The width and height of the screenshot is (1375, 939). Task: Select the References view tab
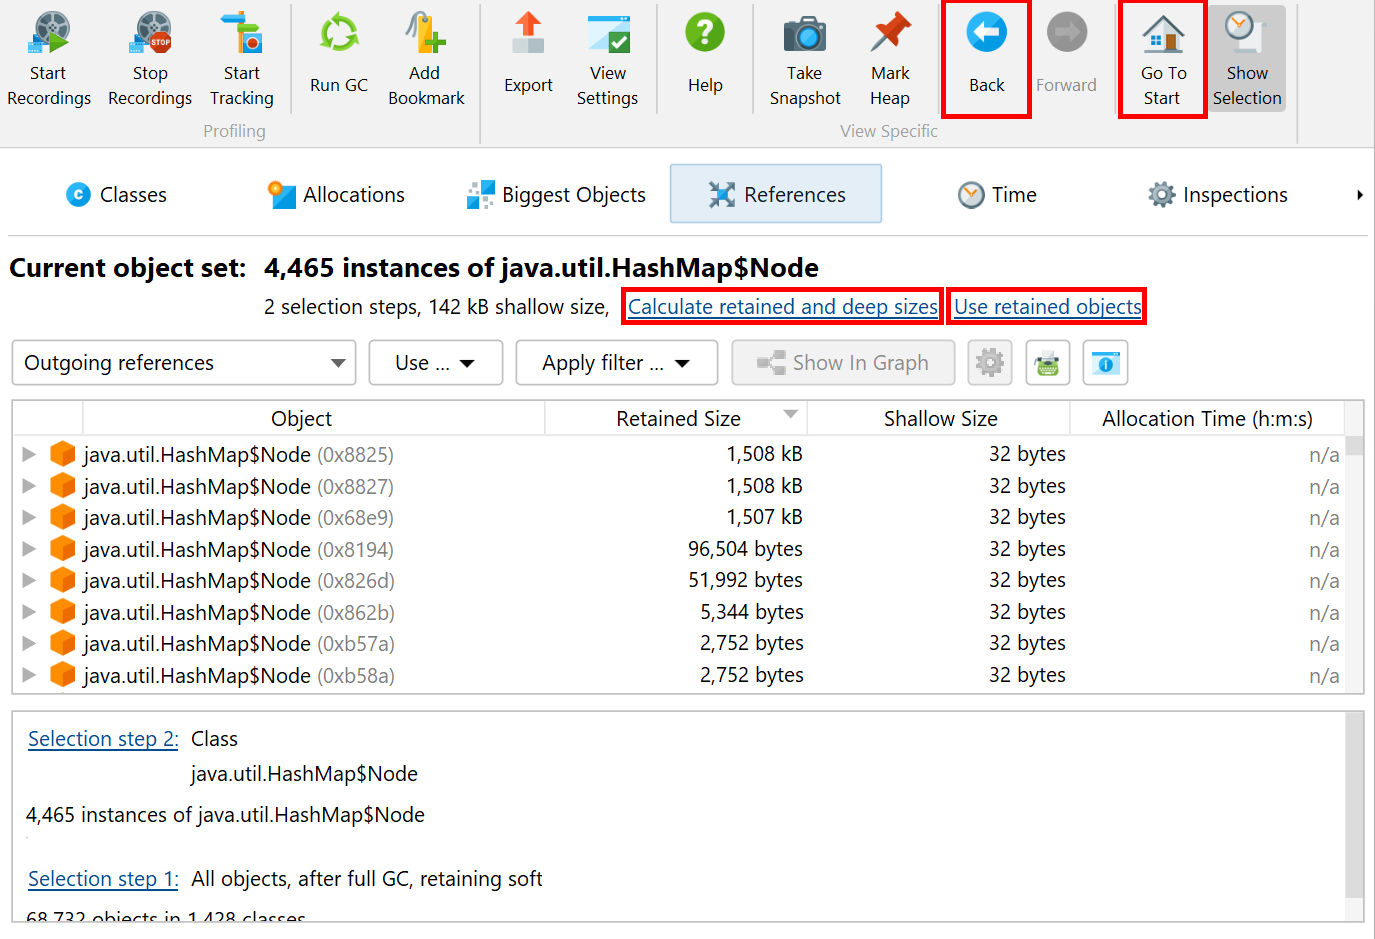776,194
